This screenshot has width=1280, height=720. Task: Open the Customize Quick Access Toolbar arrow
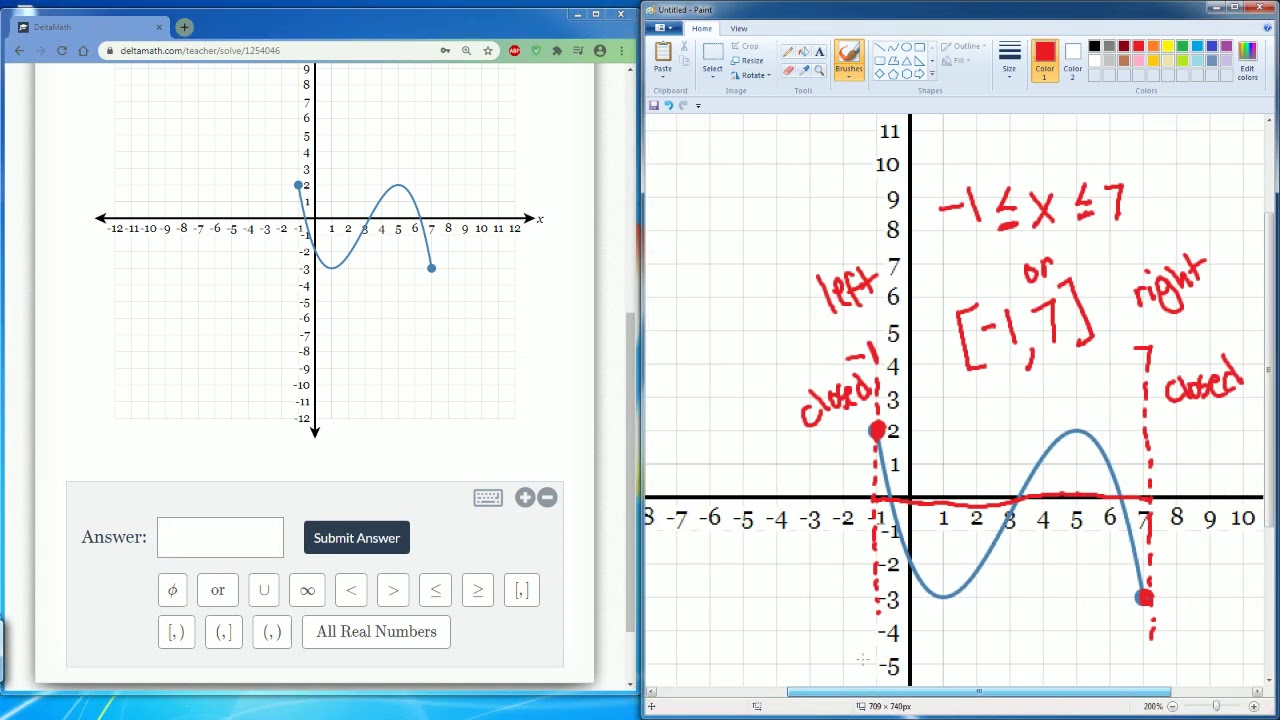click(x=698, y=106)
